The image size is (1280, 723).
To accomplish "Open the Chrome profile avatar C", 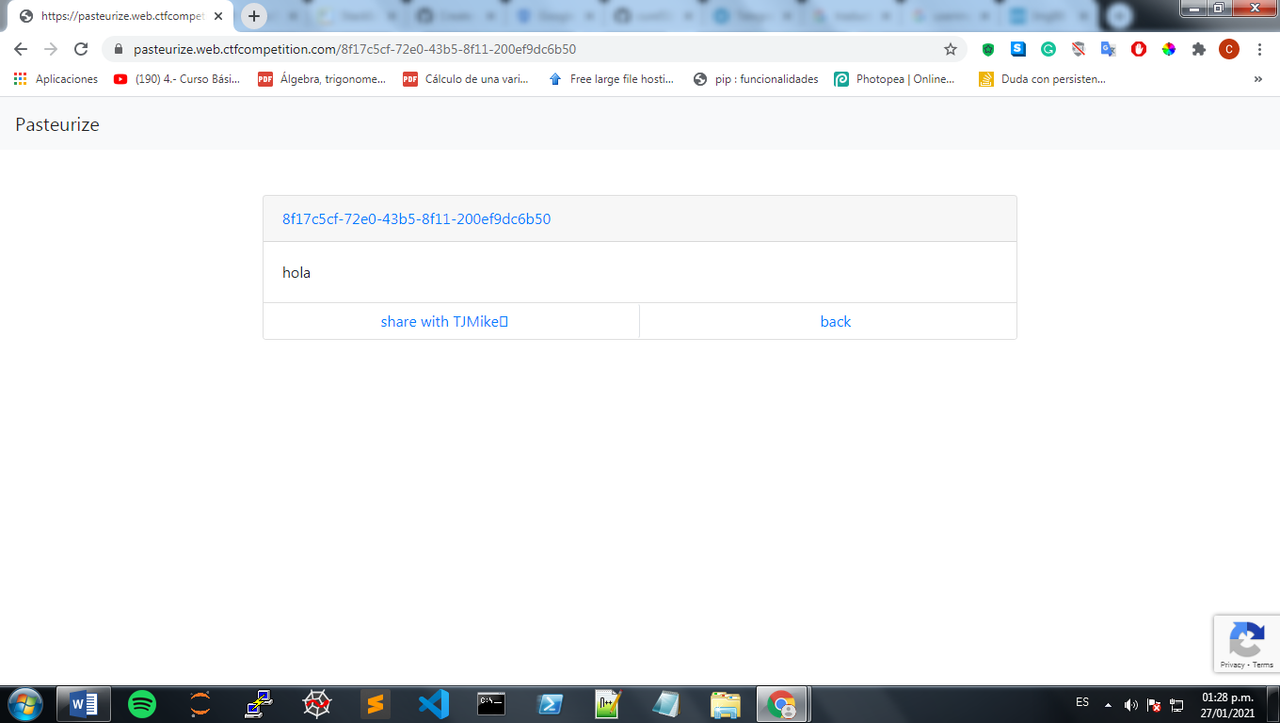I will (1229, 49).
